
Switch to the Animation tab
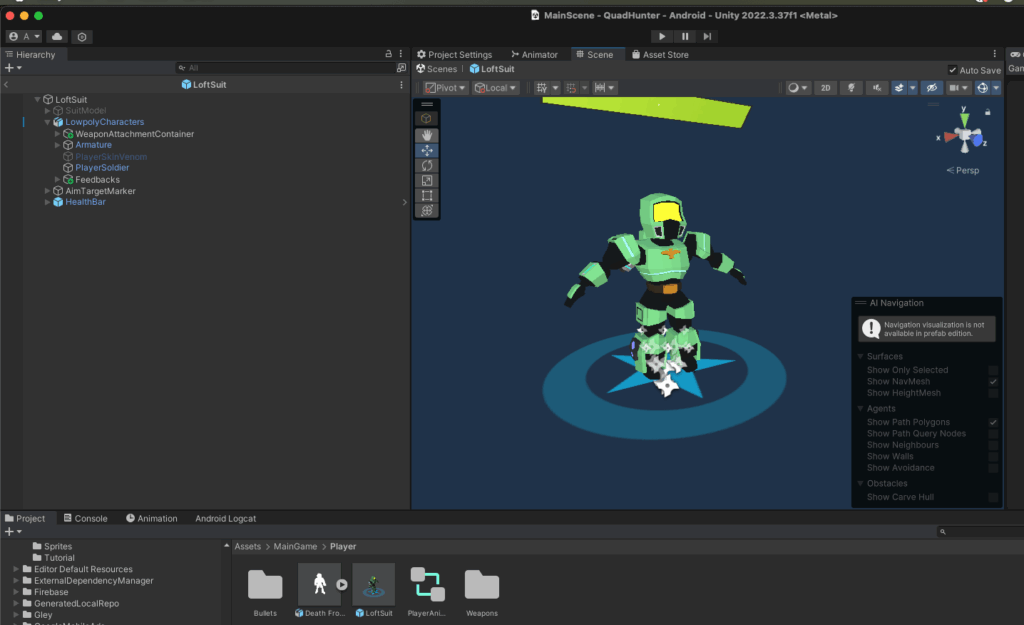(151, 518)
